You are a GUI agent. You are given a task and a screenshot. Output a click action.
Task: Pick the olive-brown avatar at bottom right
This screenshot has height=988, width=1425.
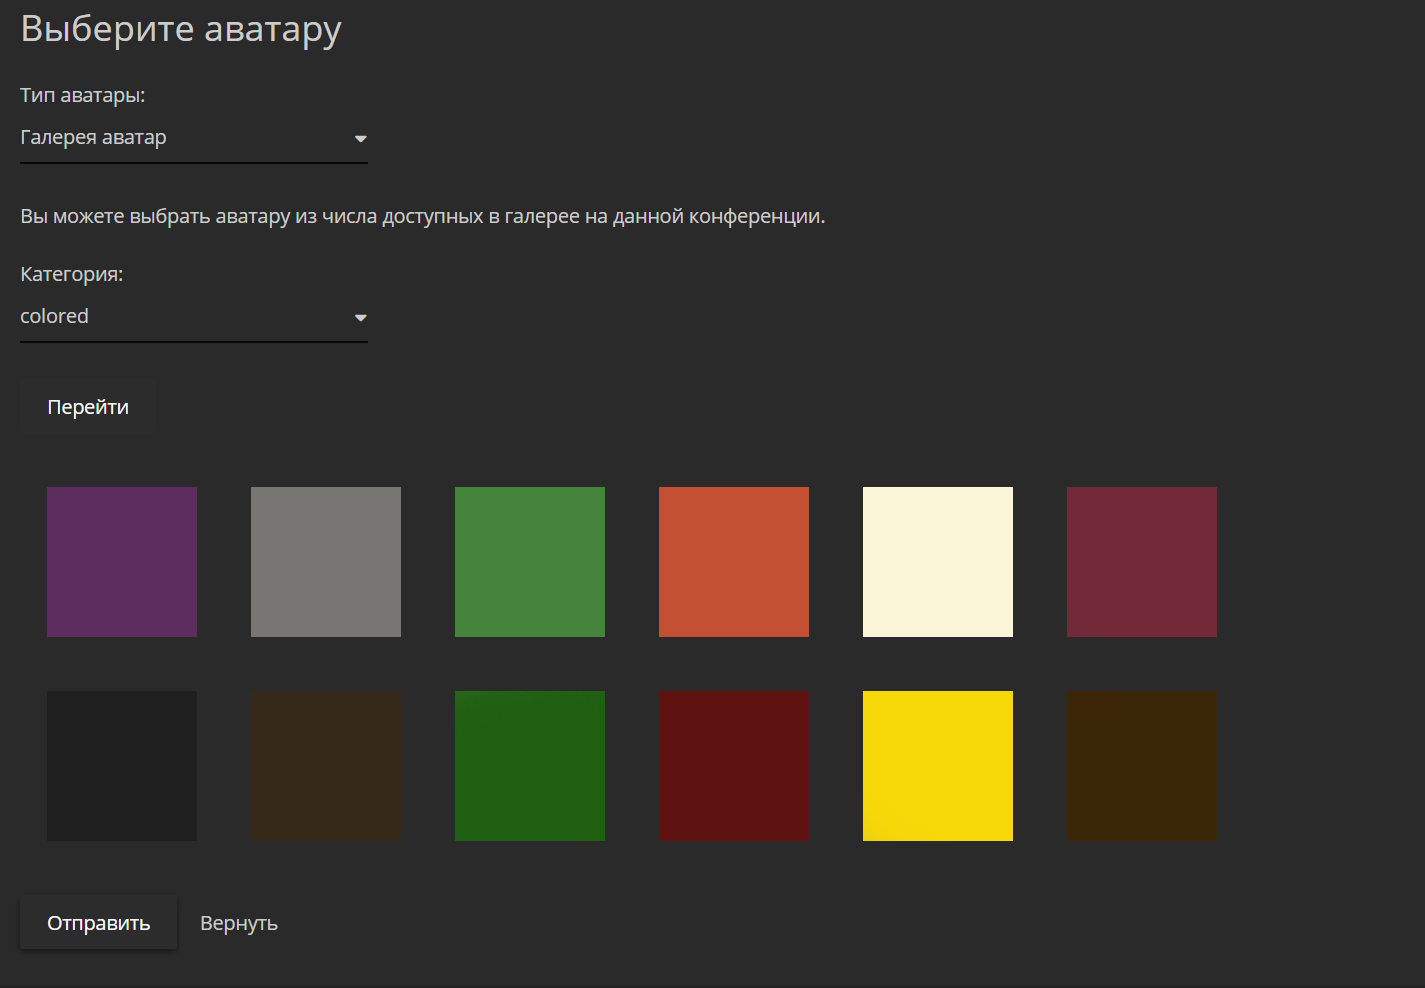coord(1142,765)
